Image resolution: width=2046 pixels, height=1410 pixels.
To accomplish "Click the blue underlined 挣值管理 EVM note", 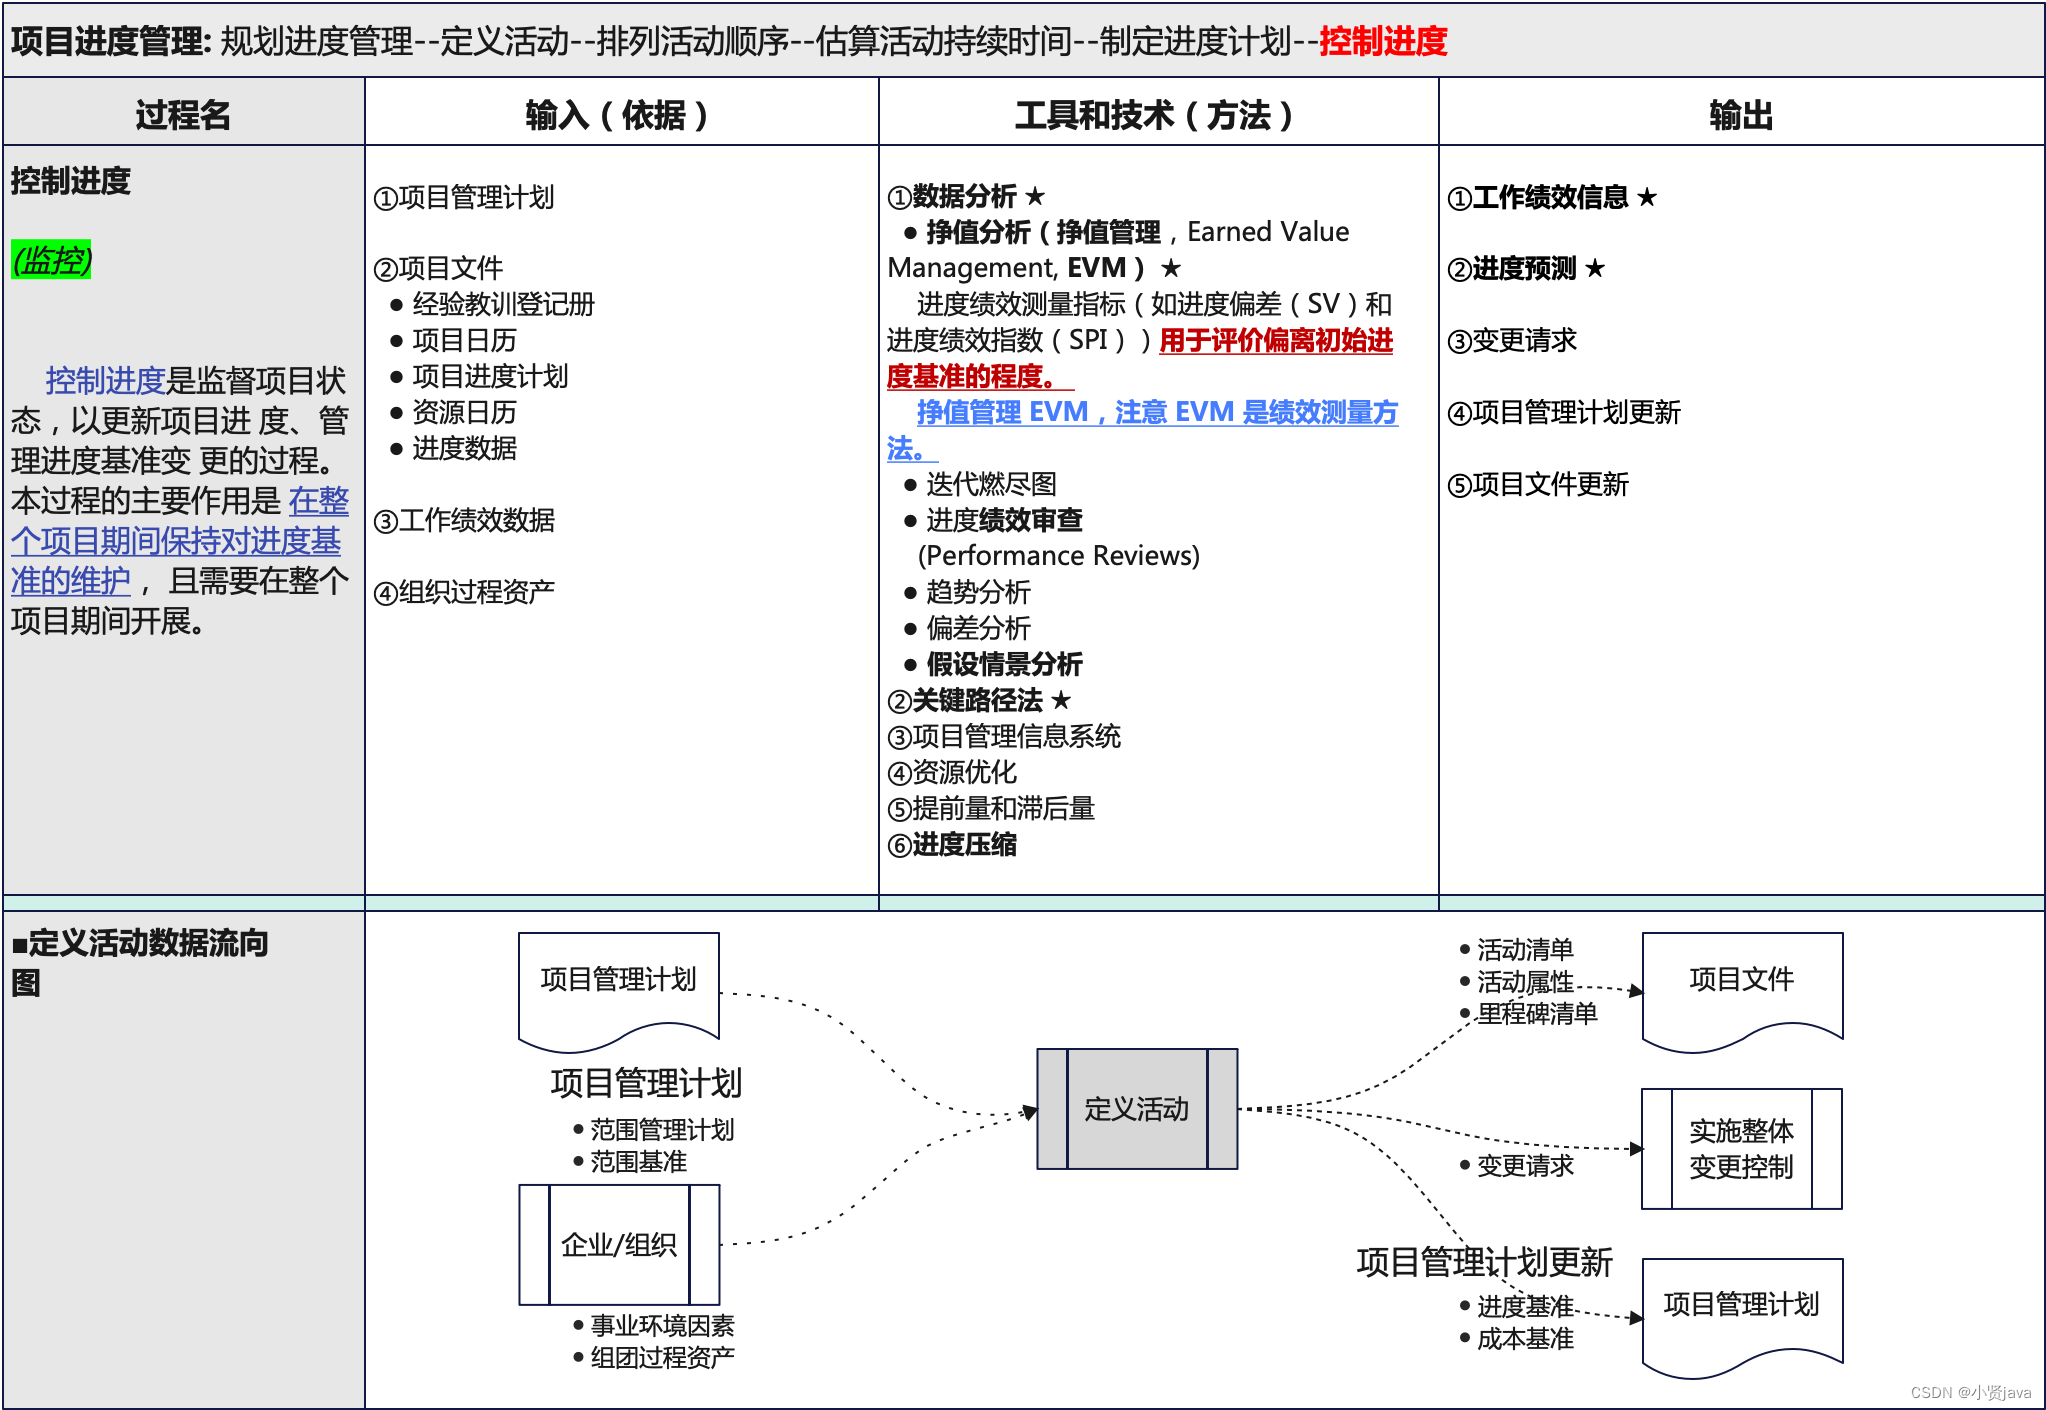I will (1142, 430).
